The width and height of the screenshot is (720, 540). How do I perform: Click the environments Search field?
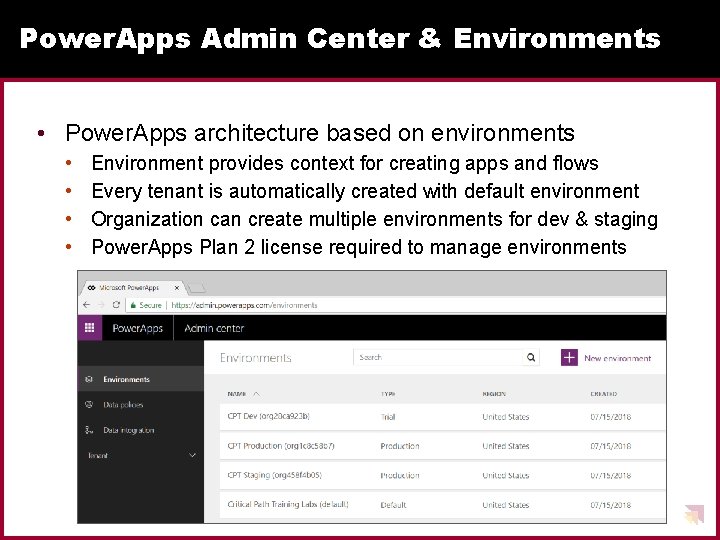pos(438,357)
